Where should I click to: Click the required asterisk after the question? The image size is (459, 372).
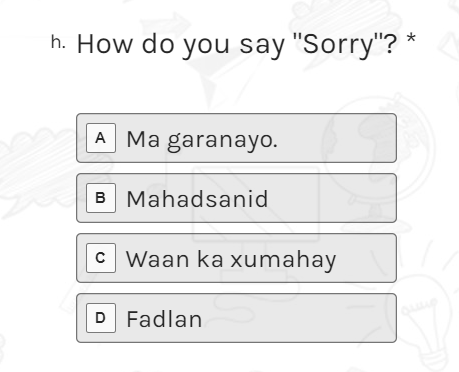tap(411, 39)
